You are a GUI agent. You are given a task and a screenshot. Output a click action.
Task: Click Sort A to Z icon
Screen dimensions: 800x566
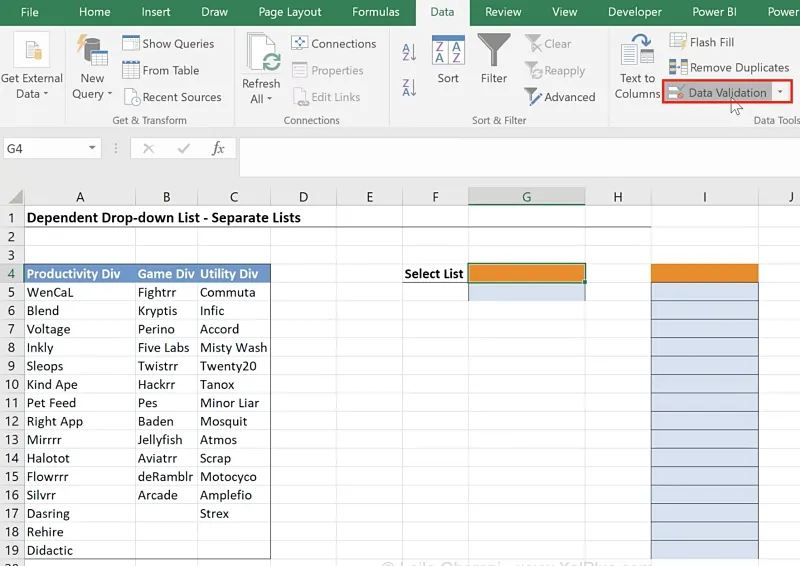coord(408,53)
